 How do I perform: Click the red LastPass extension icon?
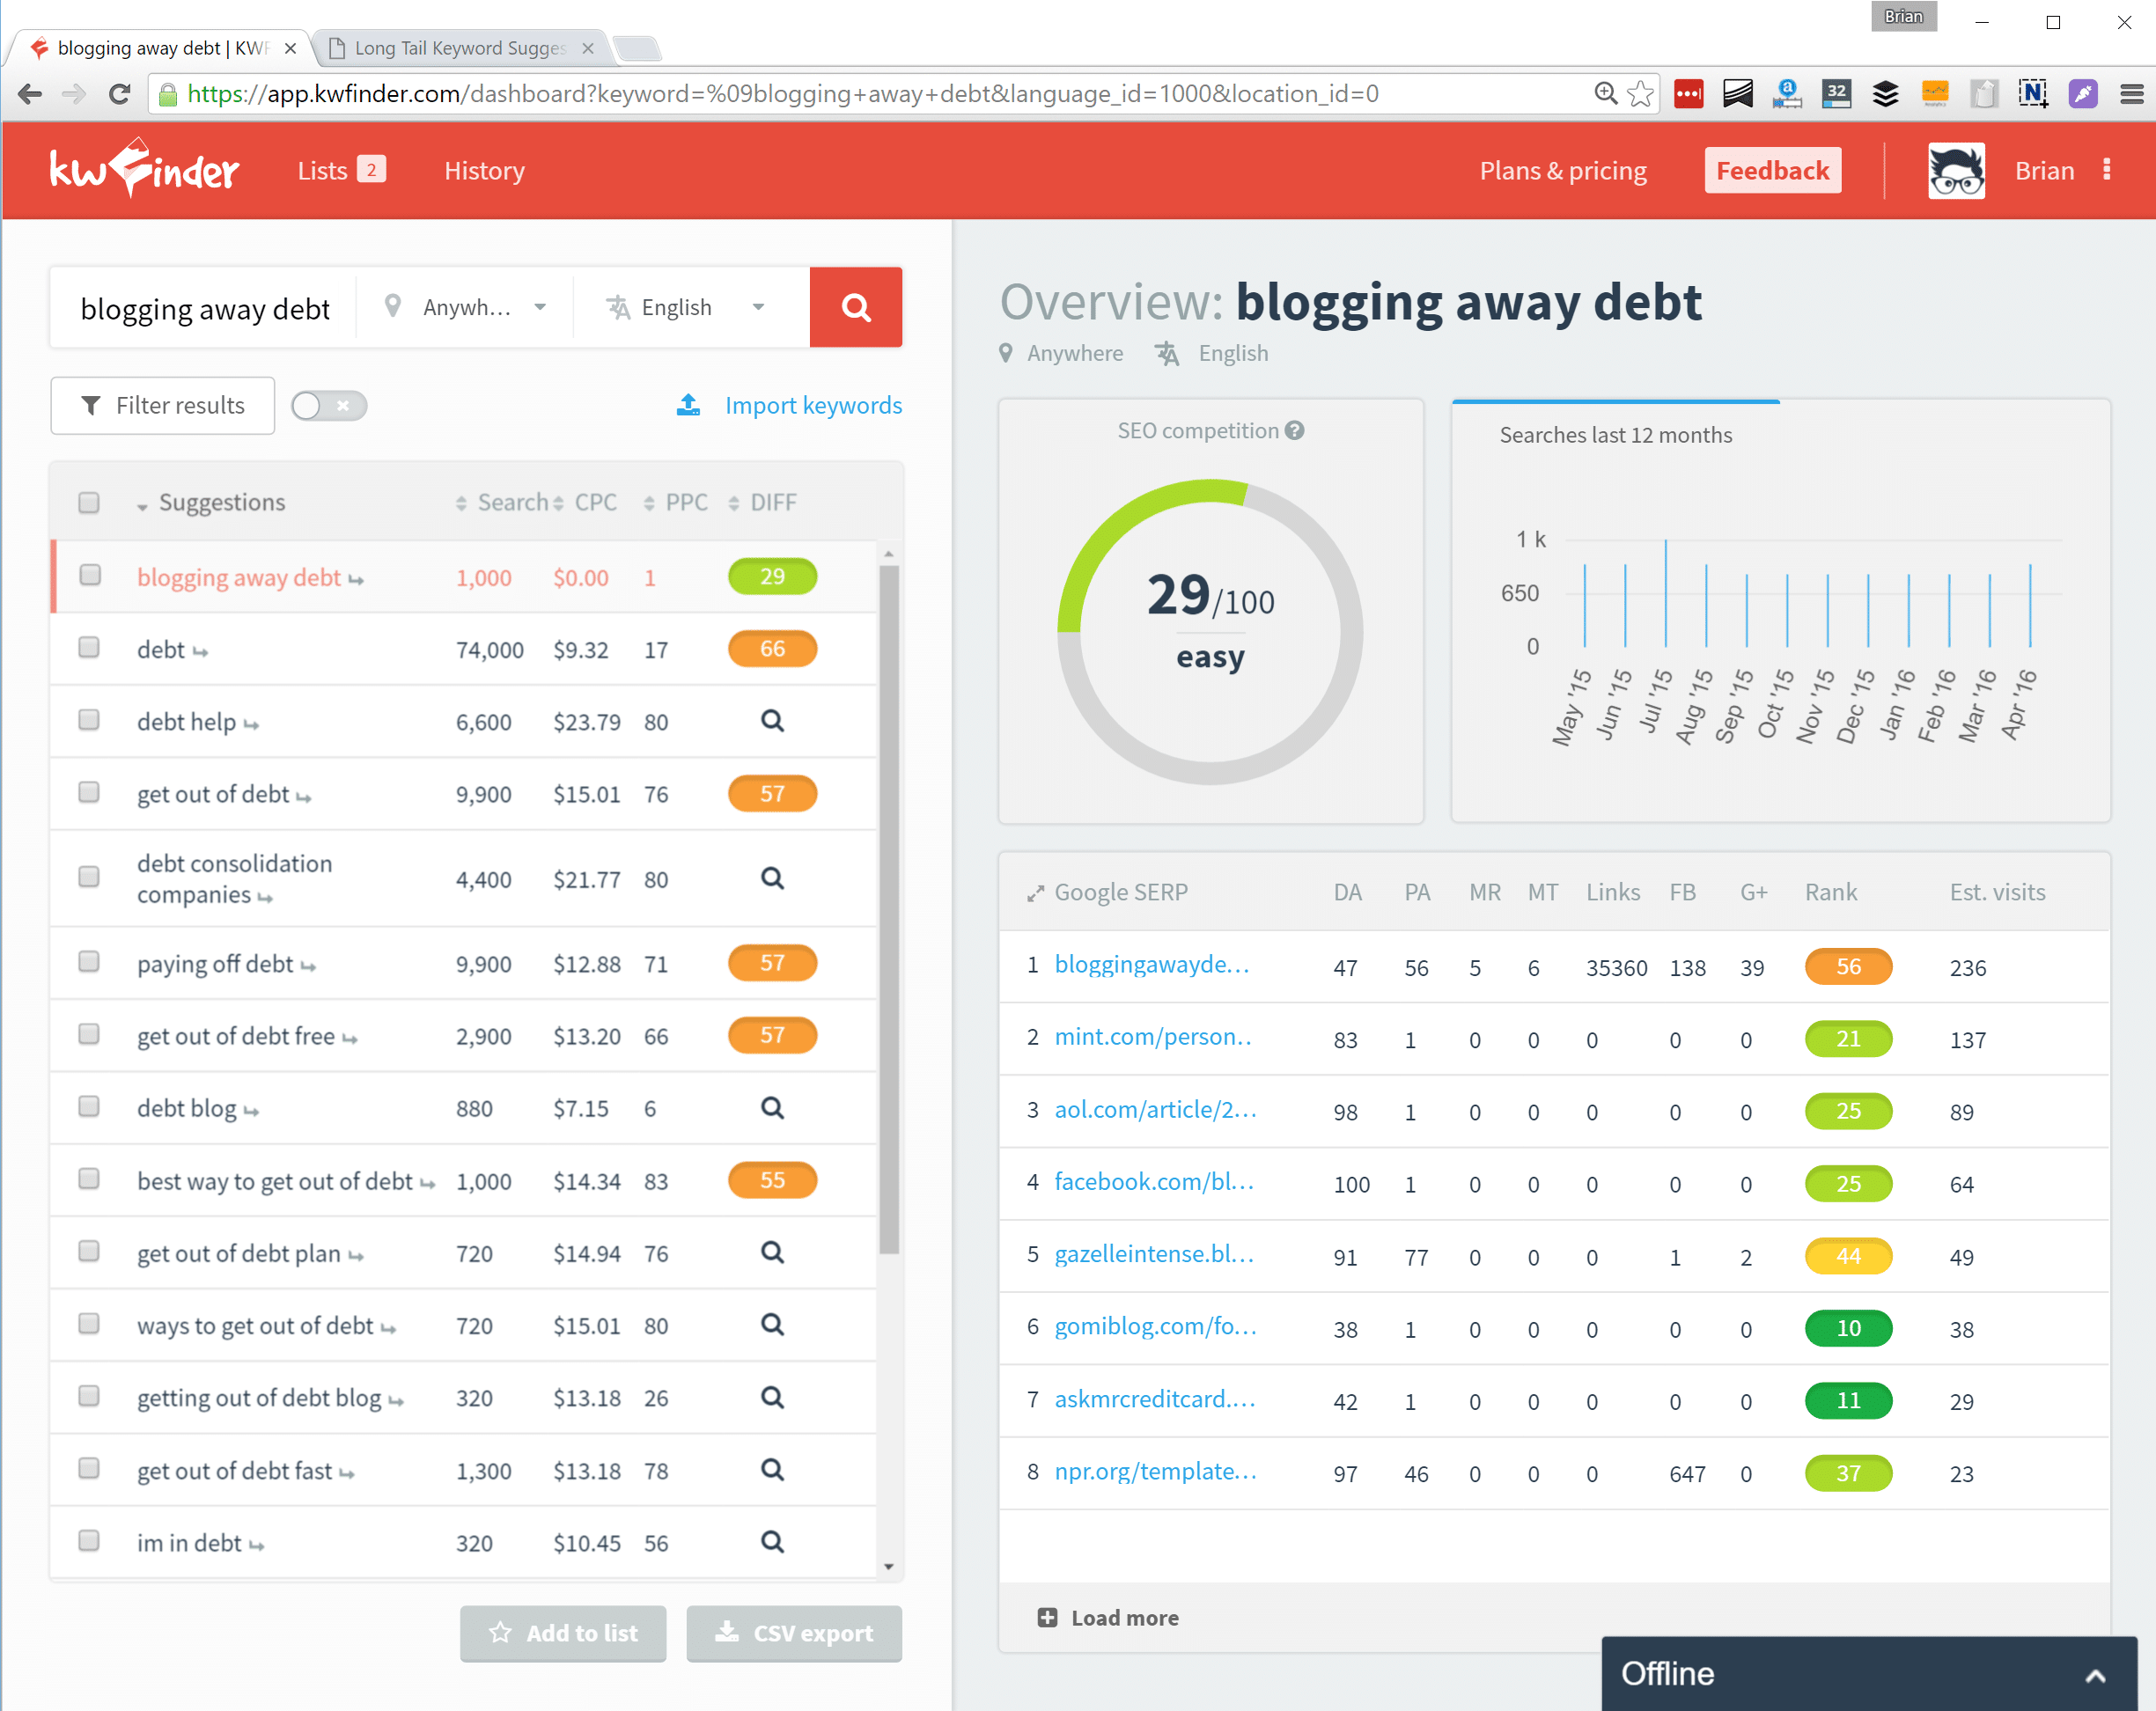[x=1688, y=94]
